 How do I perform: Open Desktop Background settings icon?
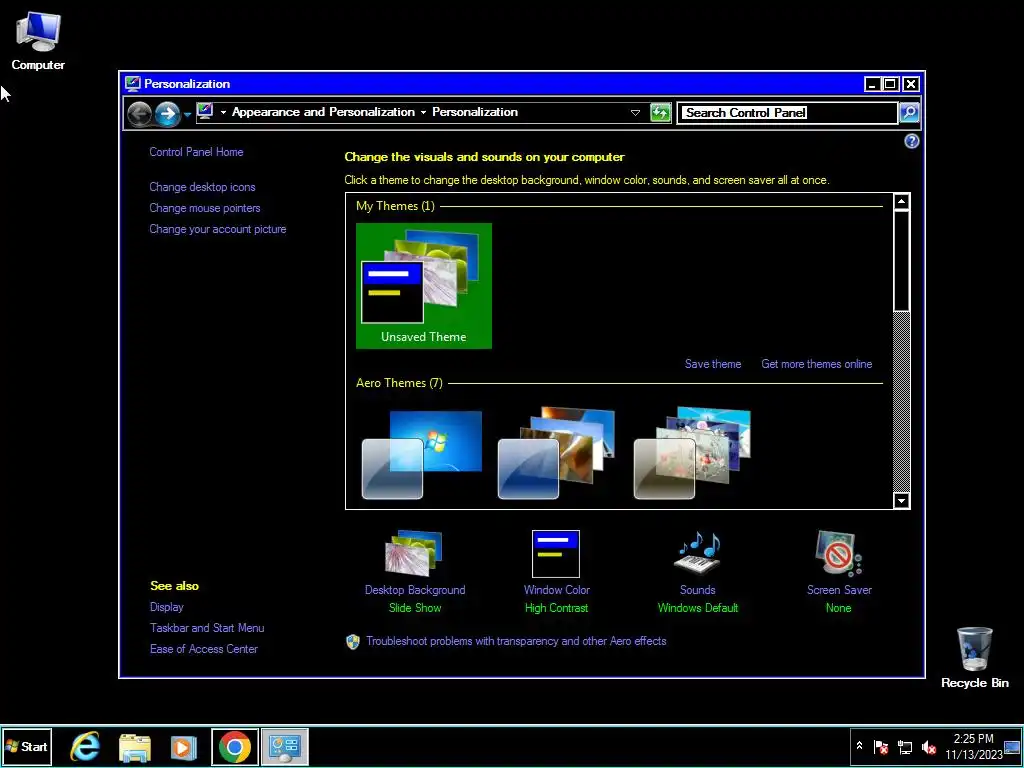tap(415, 553)
